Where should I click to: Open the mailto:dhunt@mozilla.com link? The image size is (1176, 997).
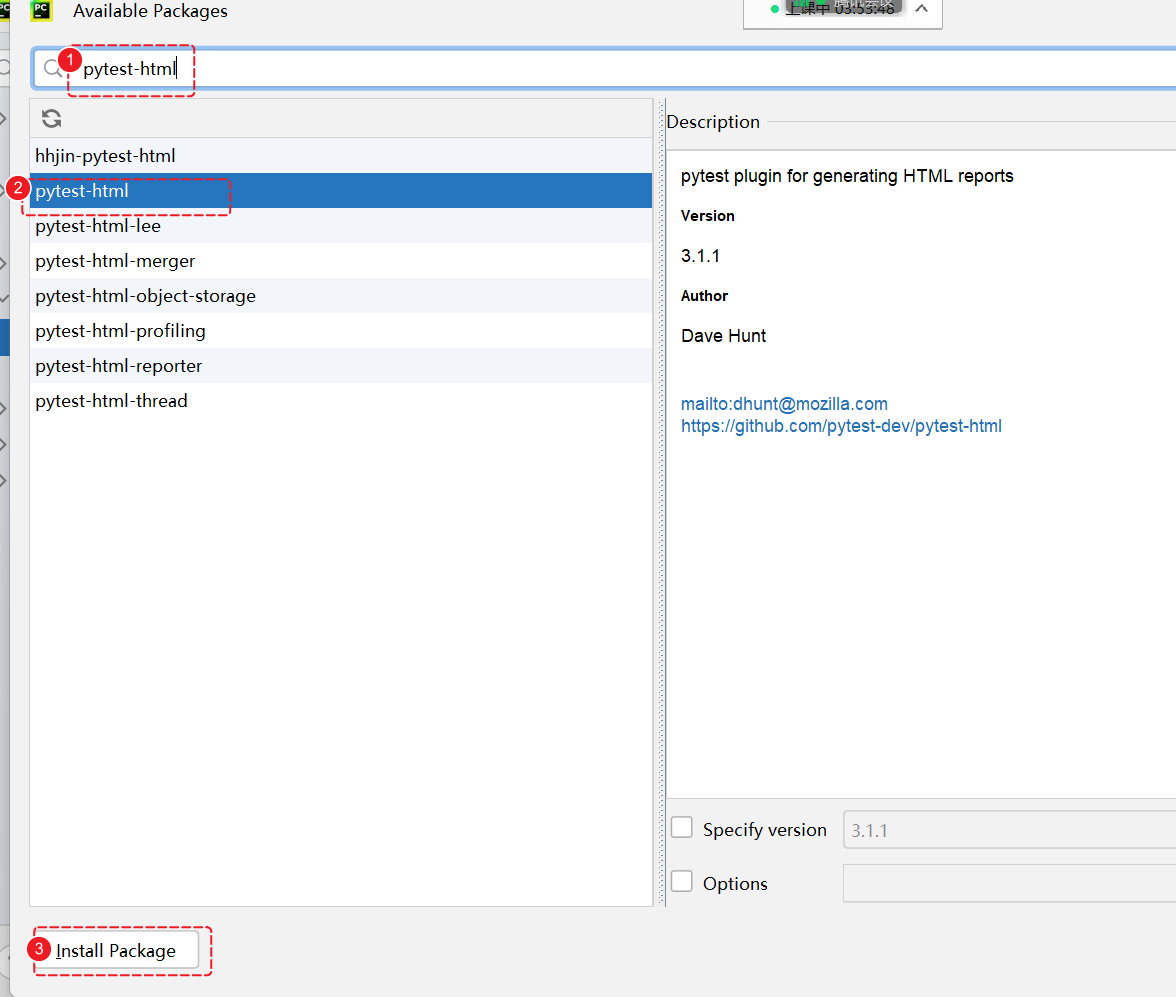pos(784,404)
